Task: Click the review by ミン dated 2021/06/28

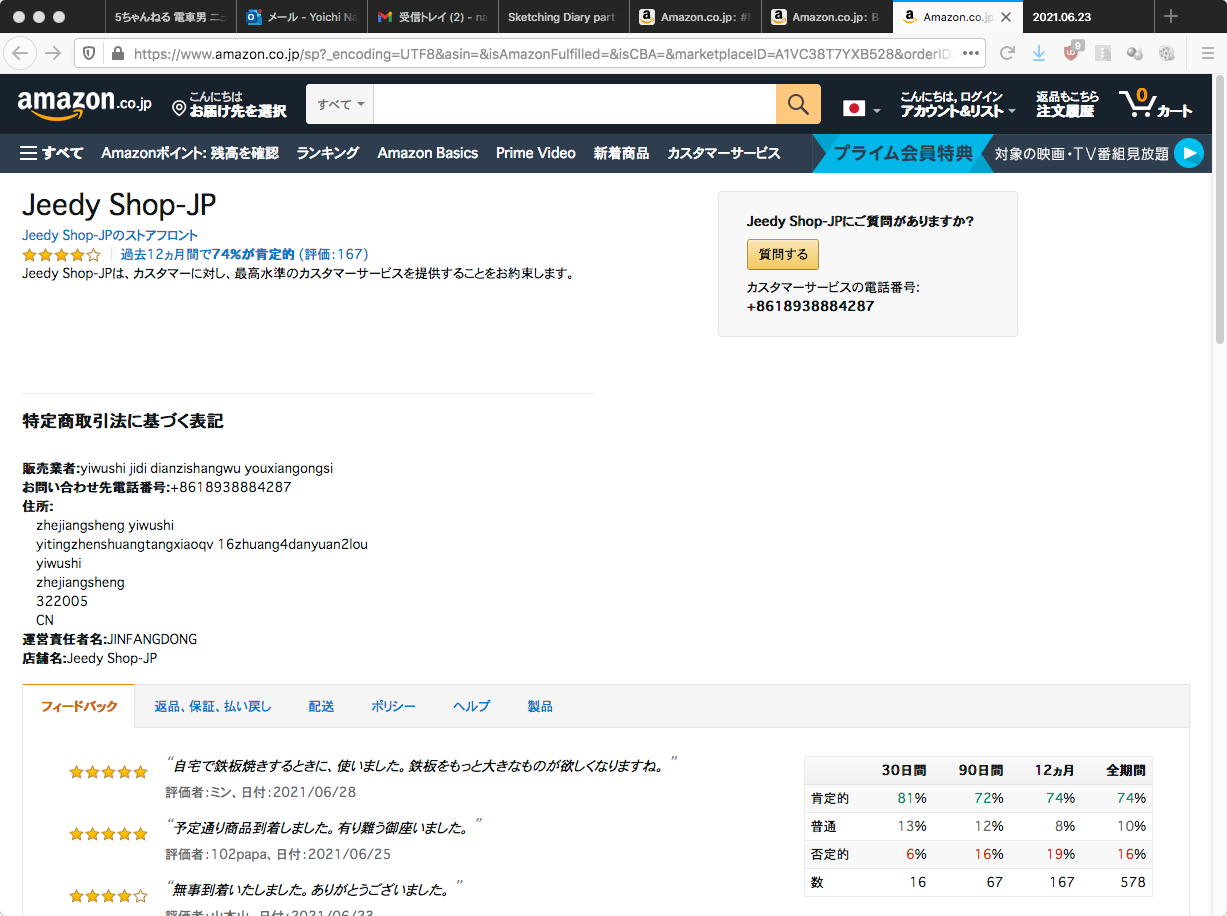Action: [420, 777]
